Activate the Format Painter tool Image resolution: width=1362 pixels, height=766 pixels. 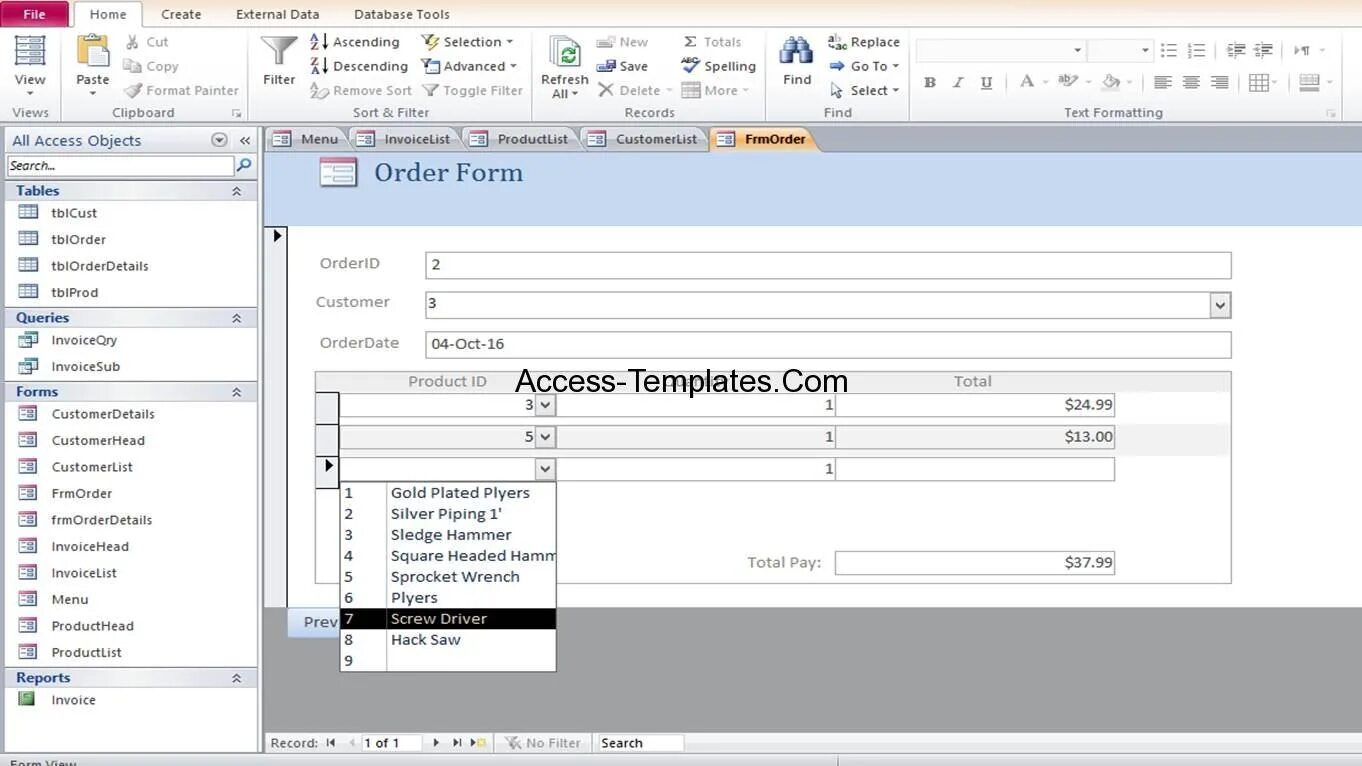181,90
